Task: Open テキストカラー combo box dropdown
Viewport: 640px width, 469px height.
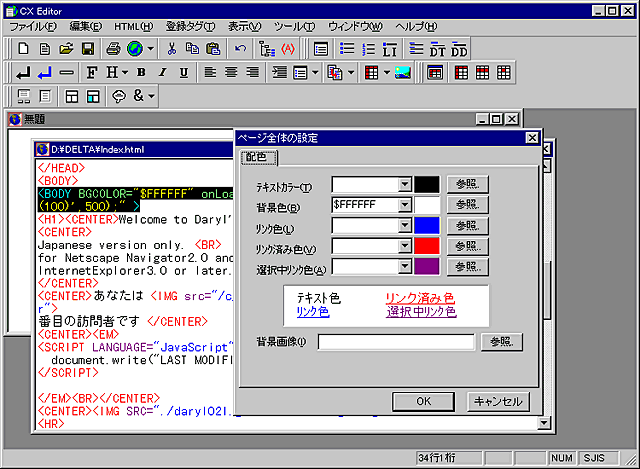Action: coord(404,184)
